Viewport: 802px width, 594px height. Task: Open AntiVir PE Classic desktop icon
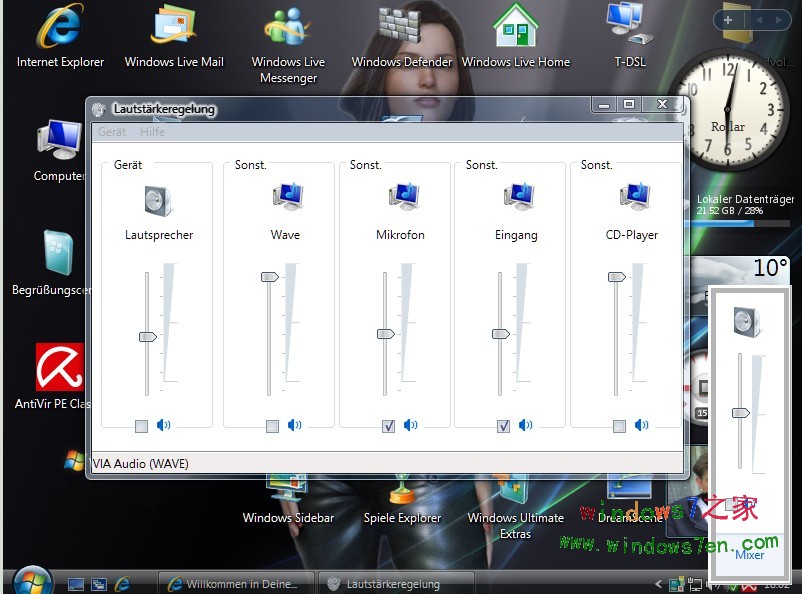click(x=58, y=368)
